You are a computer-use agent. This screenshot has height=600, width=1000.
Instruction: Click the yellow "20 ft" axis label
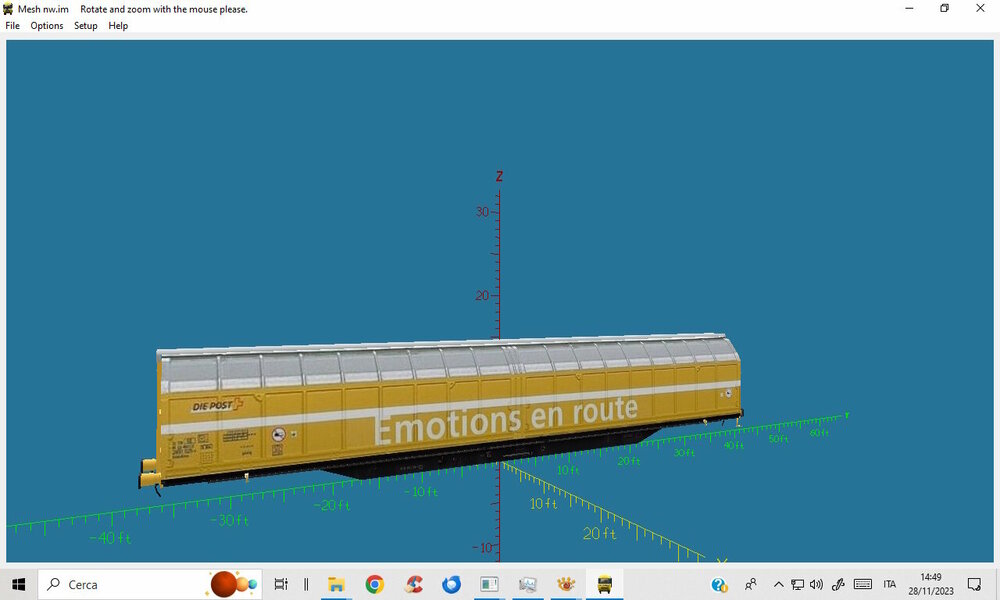[x=599, y=533]
